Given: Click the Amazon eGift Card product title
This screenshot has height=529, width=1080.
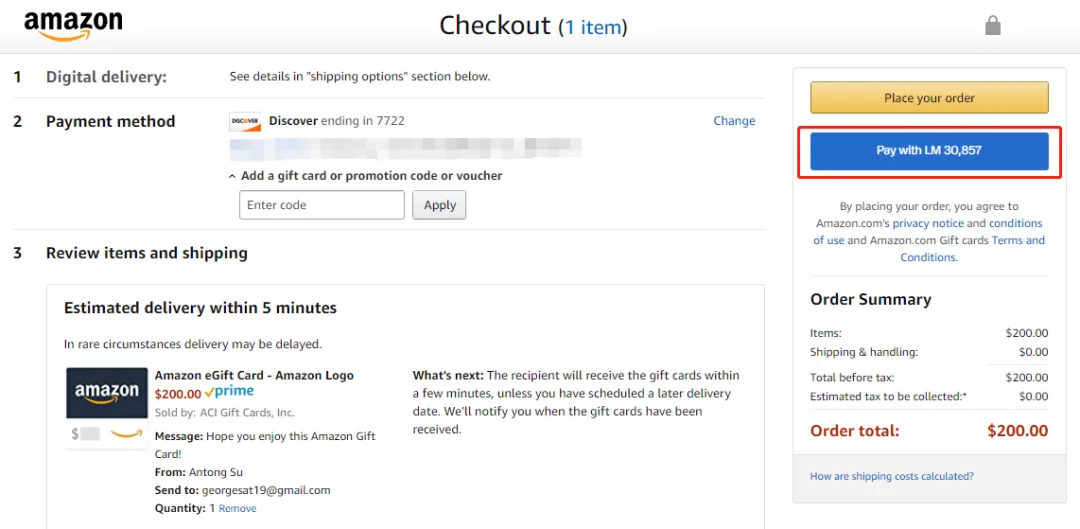Looking at the screenshot, I should (x=254, y=375).
